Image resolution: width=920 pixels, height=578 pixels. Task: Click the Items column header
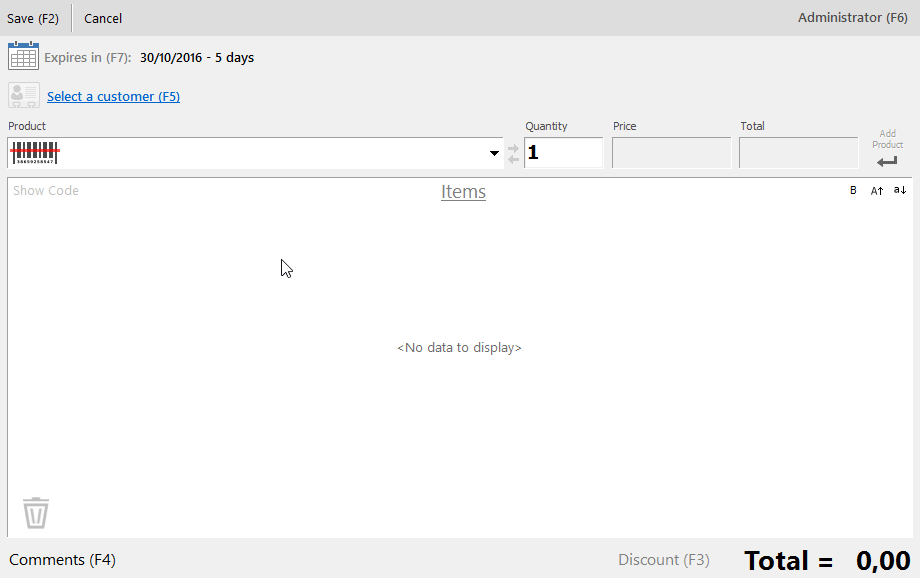[x=463, y=192]
